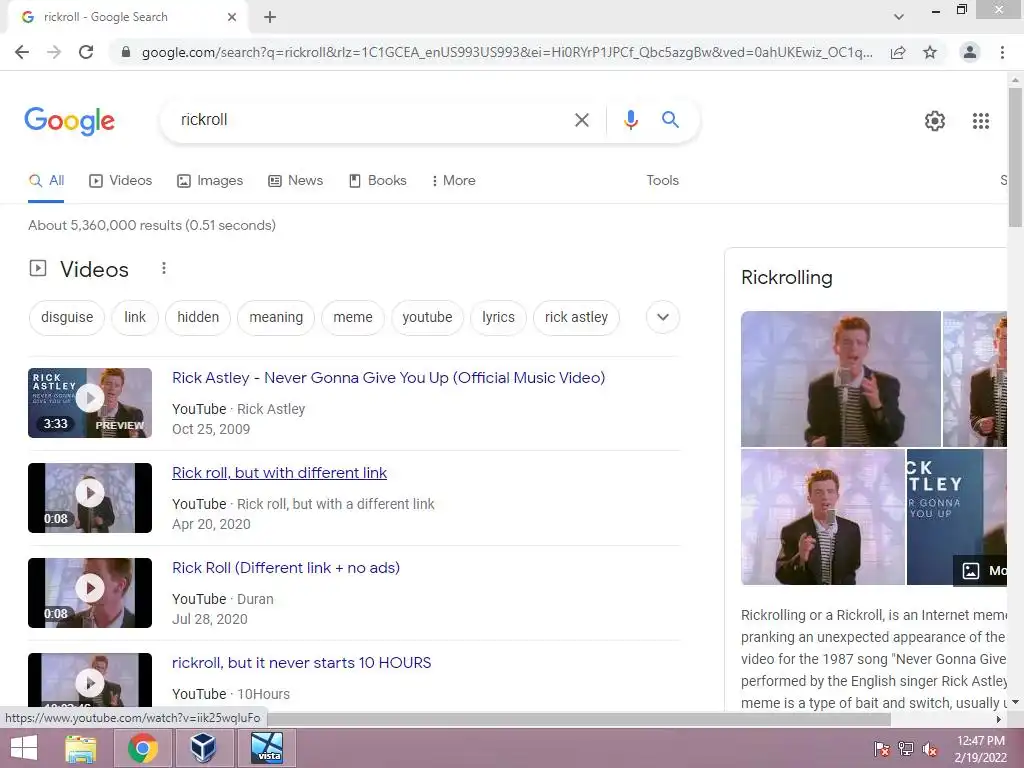Click the padlock site info icon
Screen dimensions: 1024x768
(126, 52)
